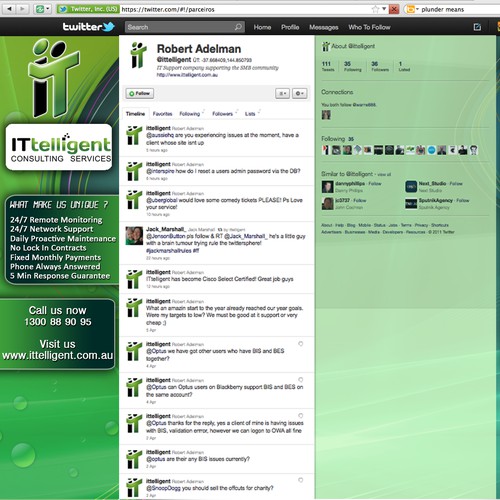
Task: Bookmark page with the star icon
Action: pyautogui.click(x=375, y=9)
